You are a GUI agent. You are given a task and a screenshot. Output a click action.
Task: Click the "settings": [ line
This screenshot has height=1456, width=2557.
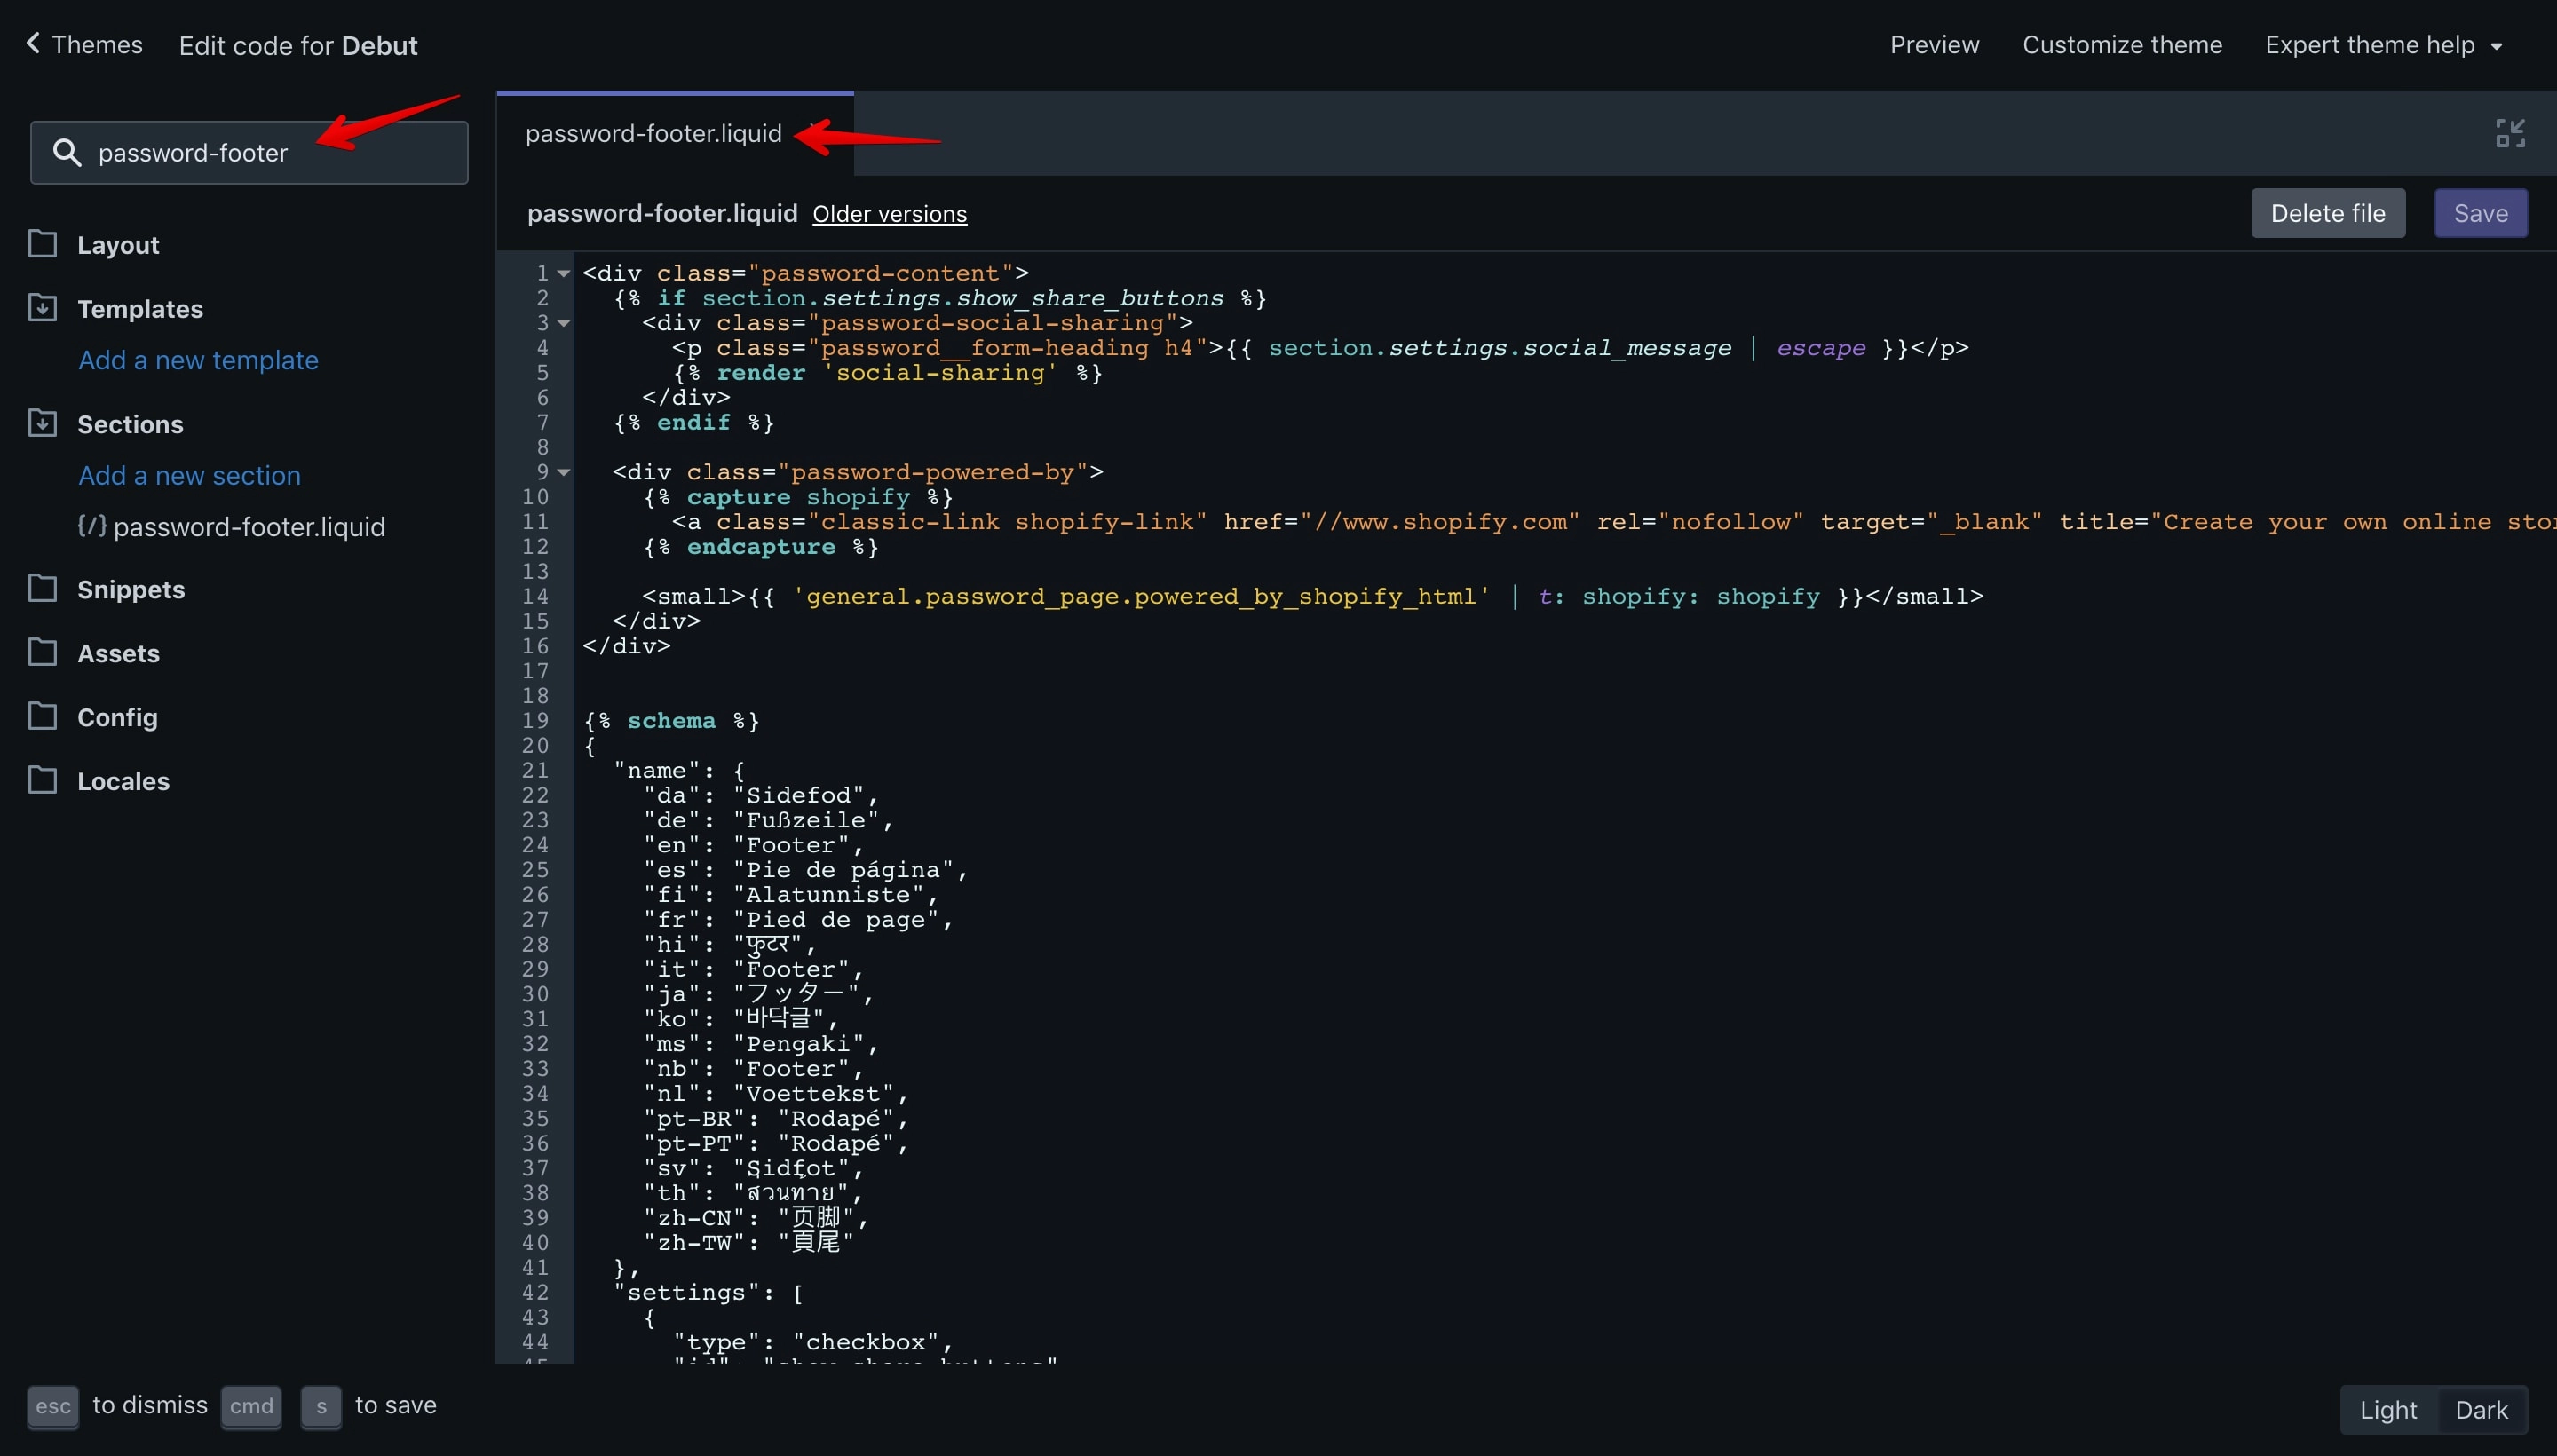pyautogui.click(x=708, y=1293)
